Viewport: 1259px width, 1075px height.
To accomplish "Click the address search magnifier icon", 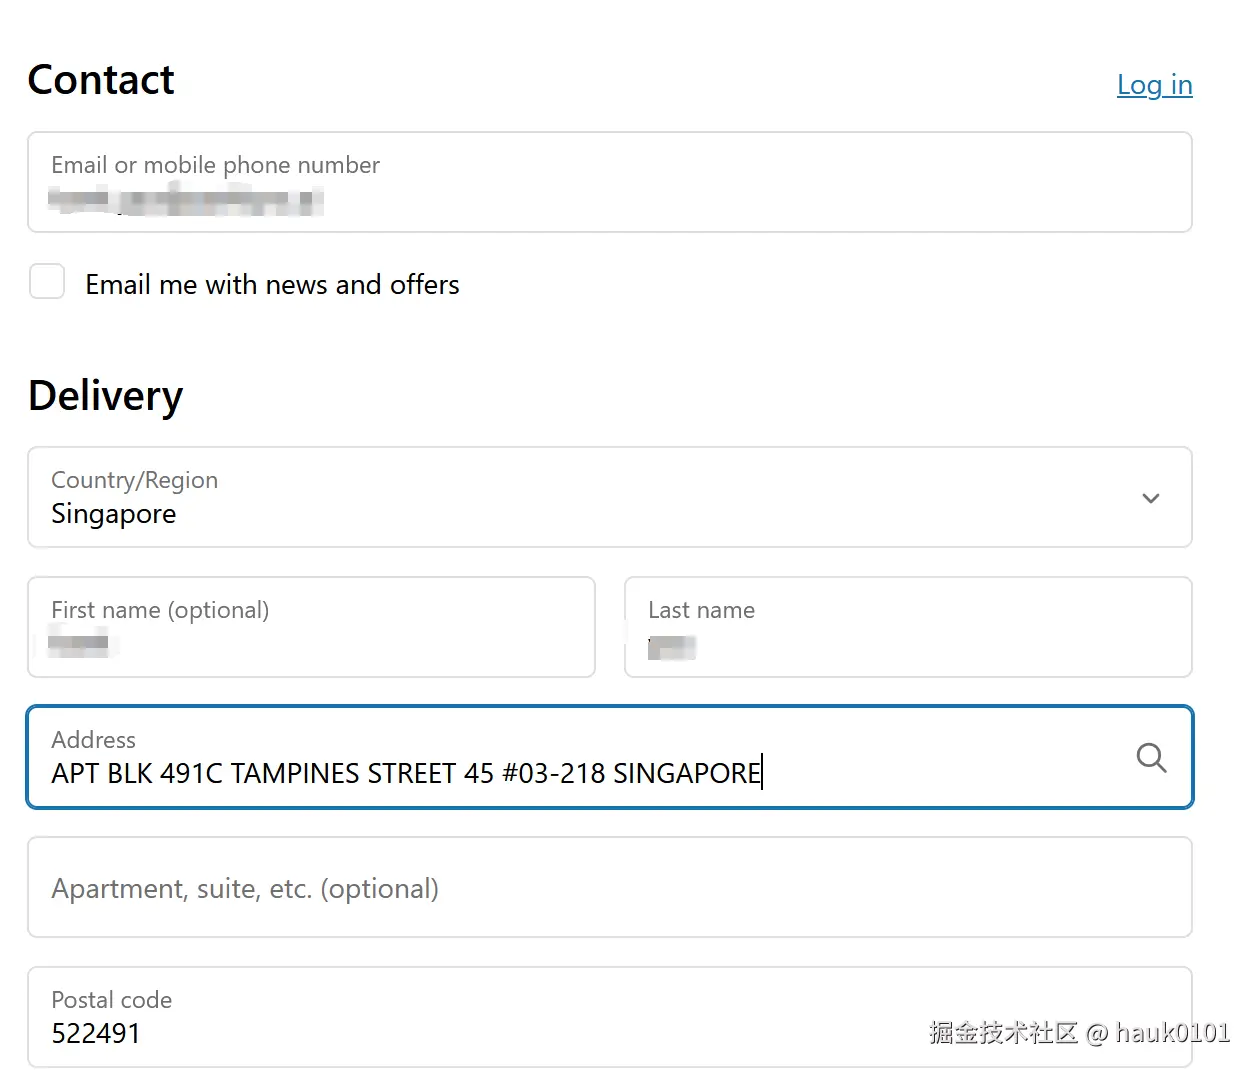I will tap(1151, 757).
